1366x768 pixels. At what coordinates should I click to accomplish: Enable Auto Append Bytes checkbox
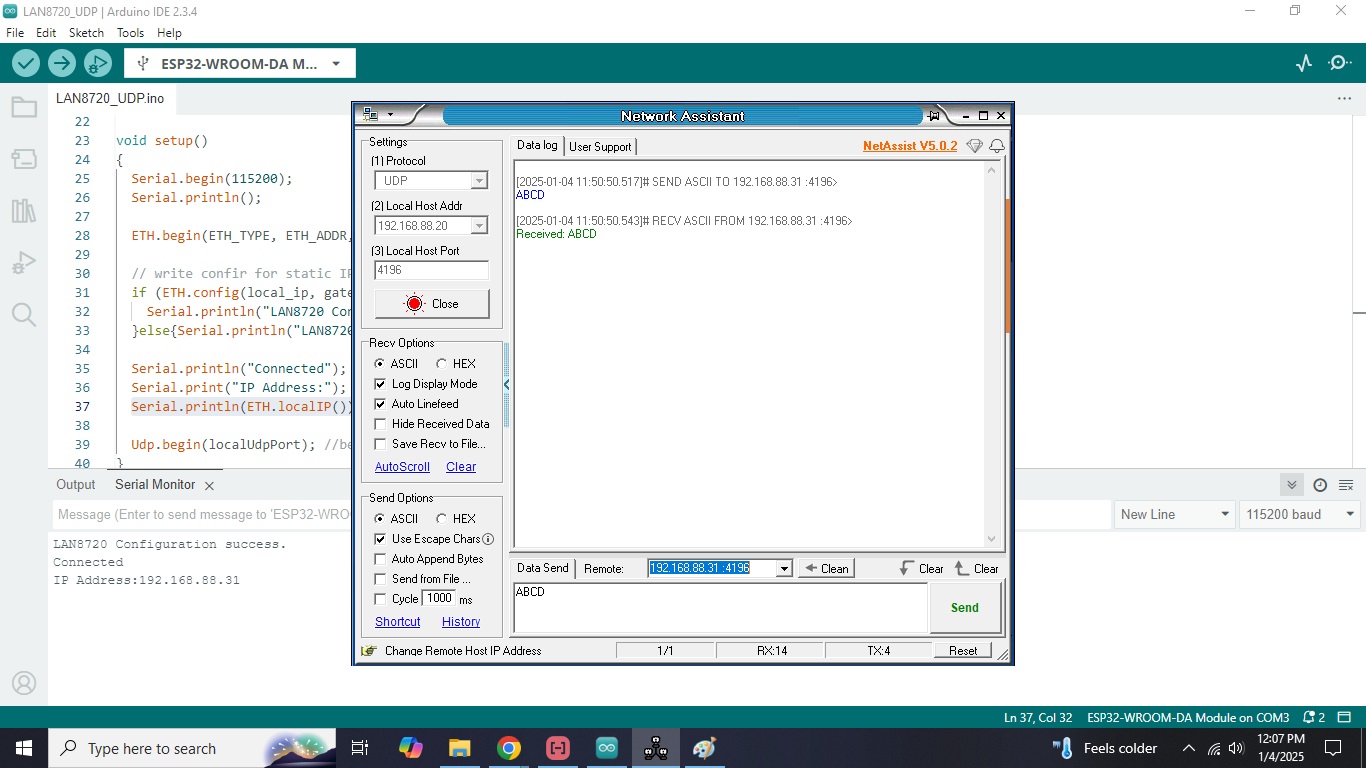[x=380, y=559]
